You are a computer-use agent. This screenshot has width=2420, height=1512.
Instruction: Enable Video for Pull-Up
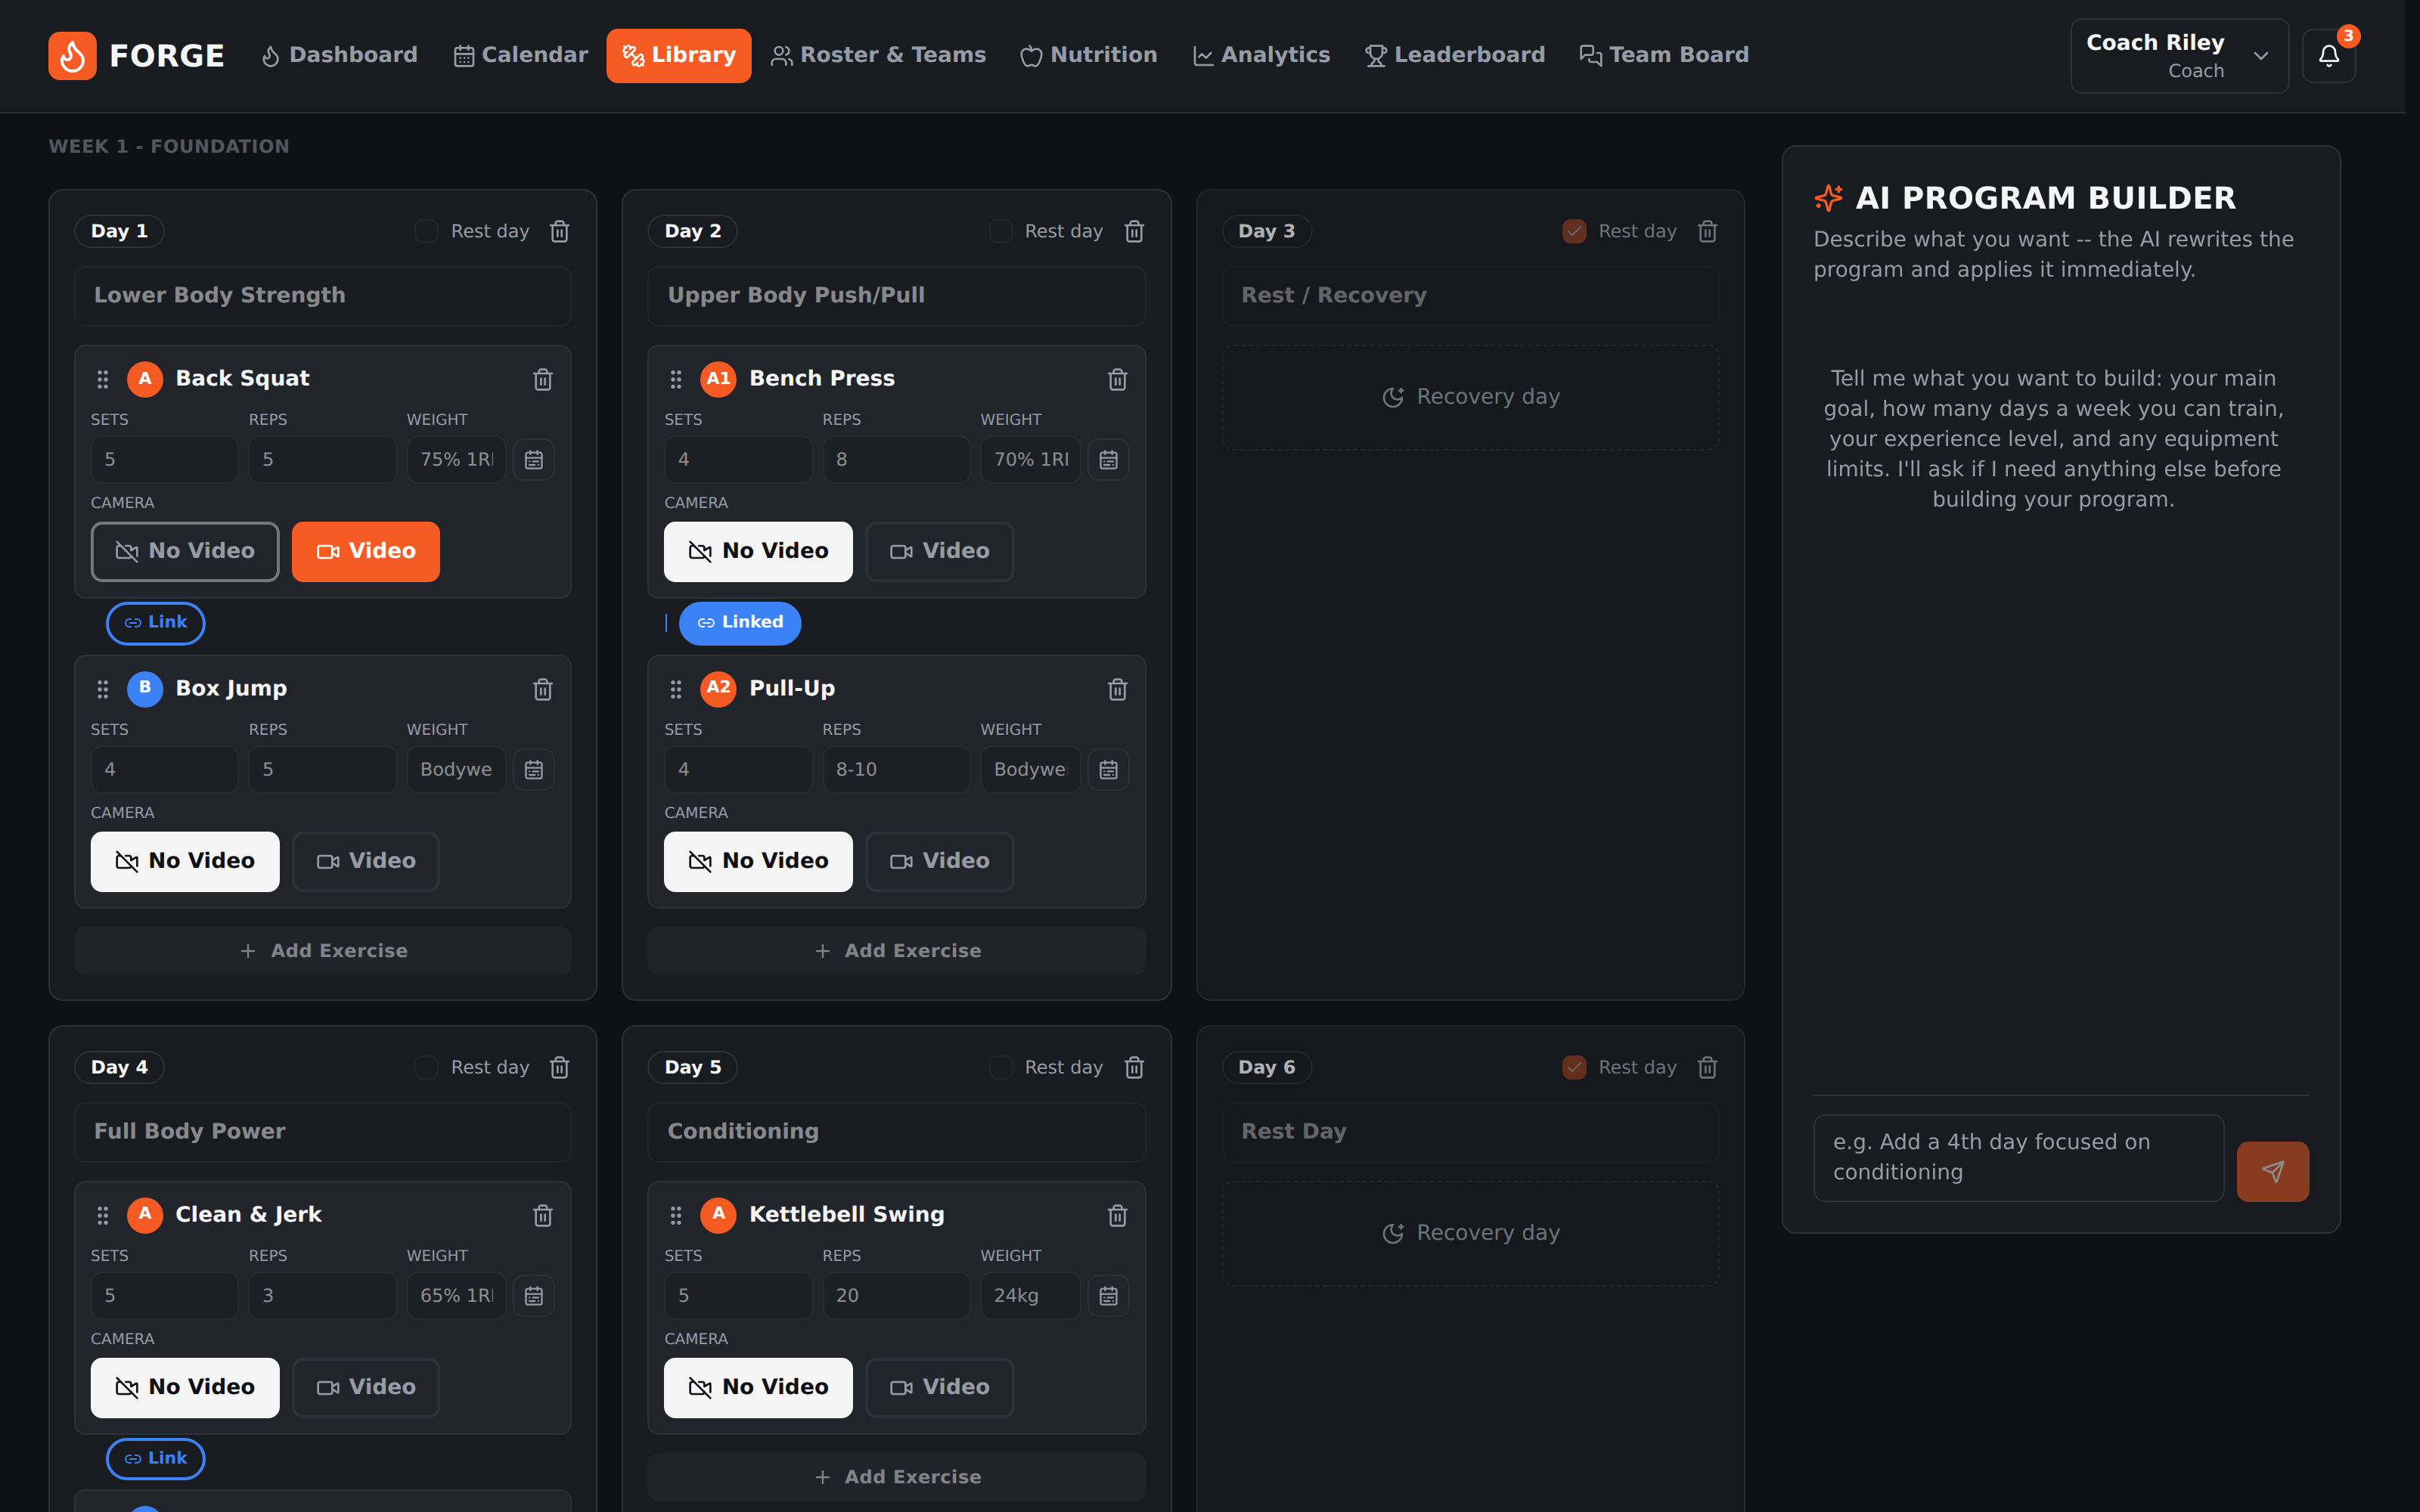tap(939, 861)
